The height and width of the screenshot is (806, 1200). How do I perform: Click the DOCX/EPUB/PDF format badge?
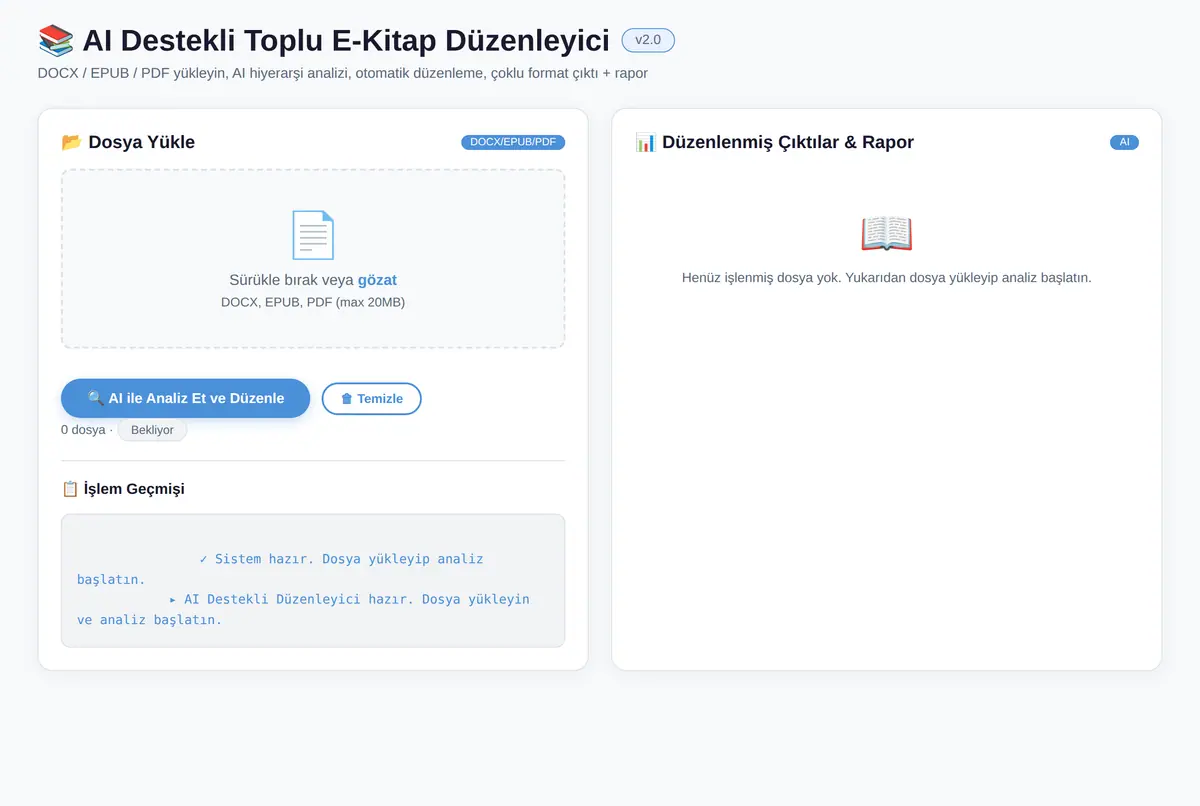coord(513,142)
